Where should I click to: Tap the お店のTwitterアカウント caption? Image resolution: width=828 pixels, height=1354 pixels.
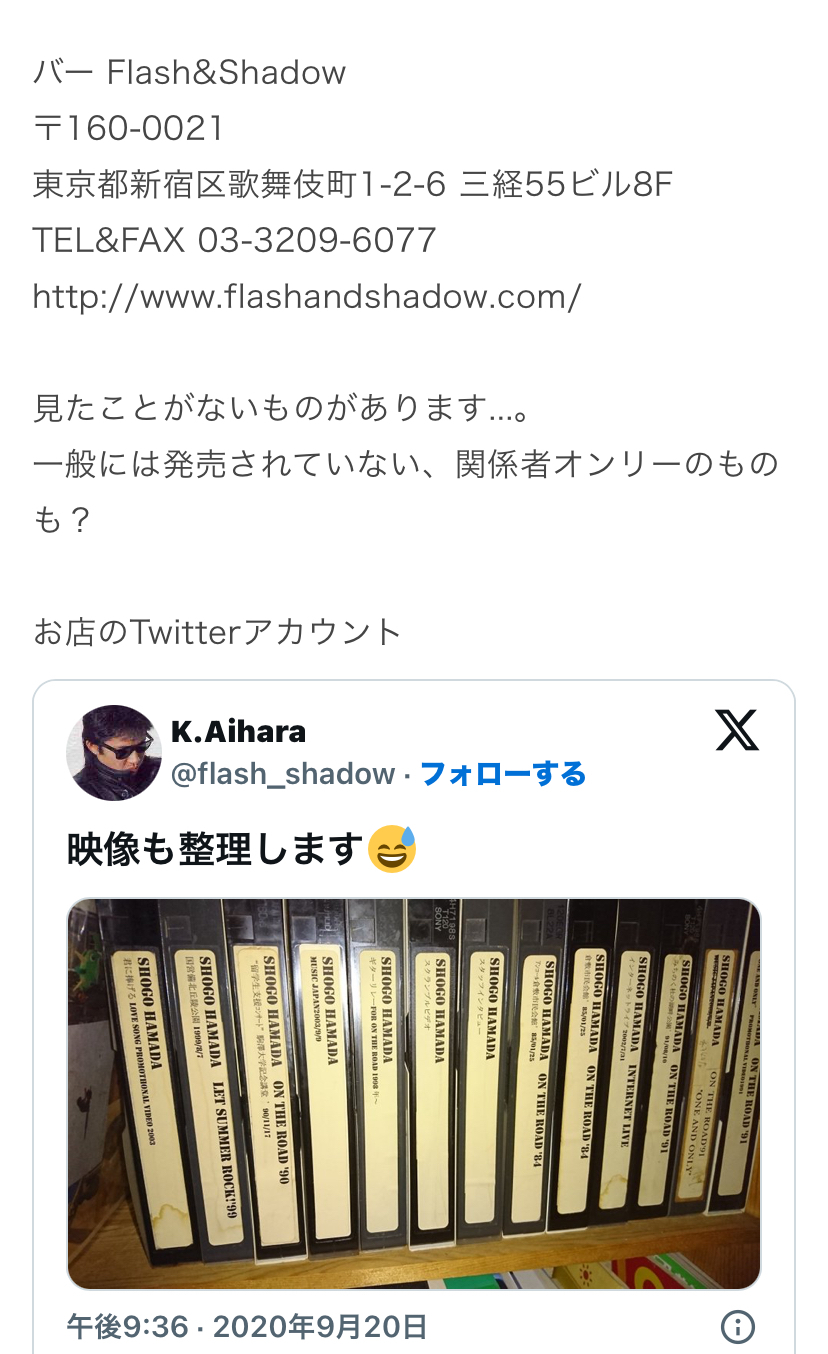218,632
